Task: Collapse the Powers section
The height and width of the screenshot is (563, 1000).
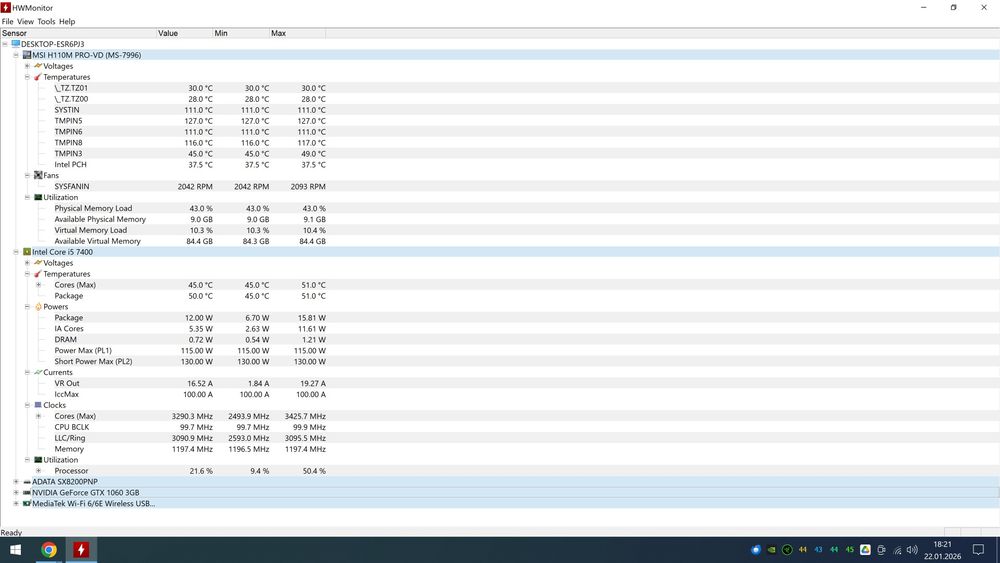Action: pyautogui.click(x=27, y=307)
